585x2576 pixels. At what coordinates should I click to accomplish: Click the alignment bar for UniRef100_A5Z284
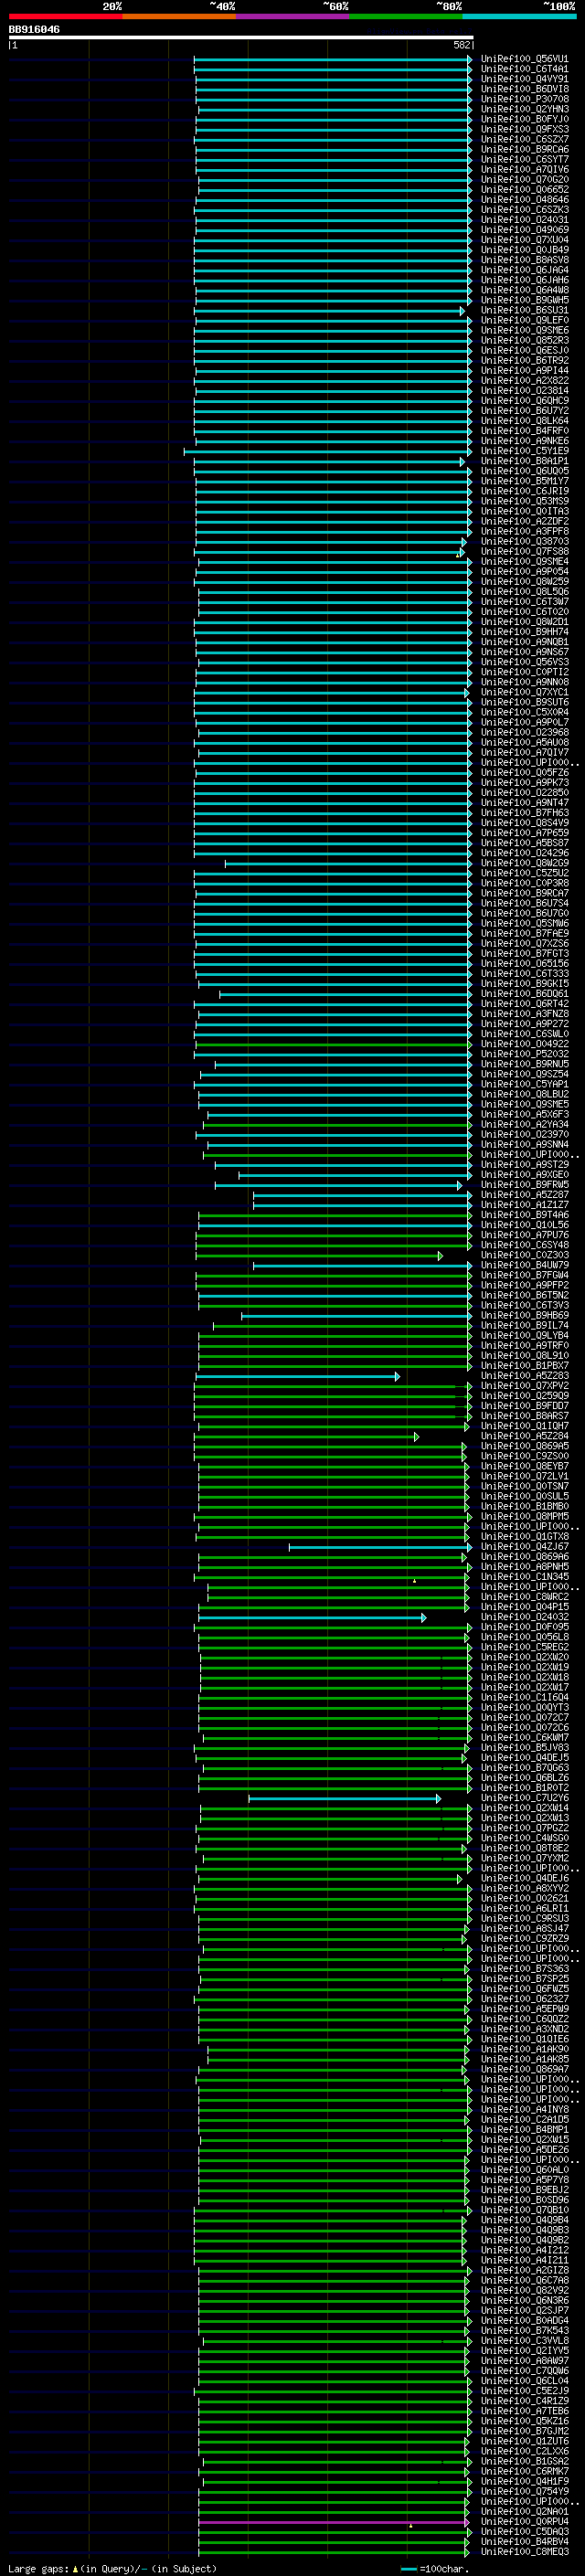tap(306, 1436)
